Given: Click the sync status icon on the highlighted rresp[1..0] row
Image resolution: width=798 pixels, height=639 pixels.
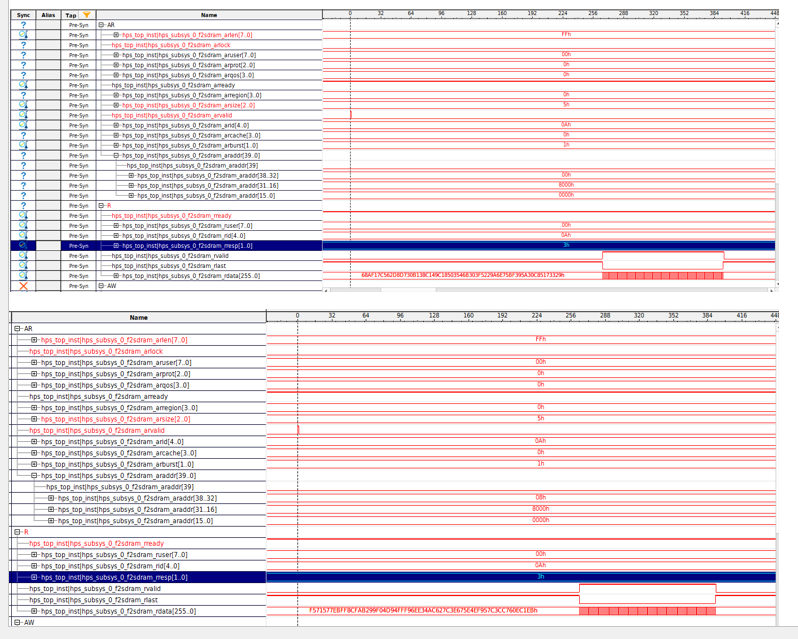Looking at the screenshot, I should click(23, 246).
